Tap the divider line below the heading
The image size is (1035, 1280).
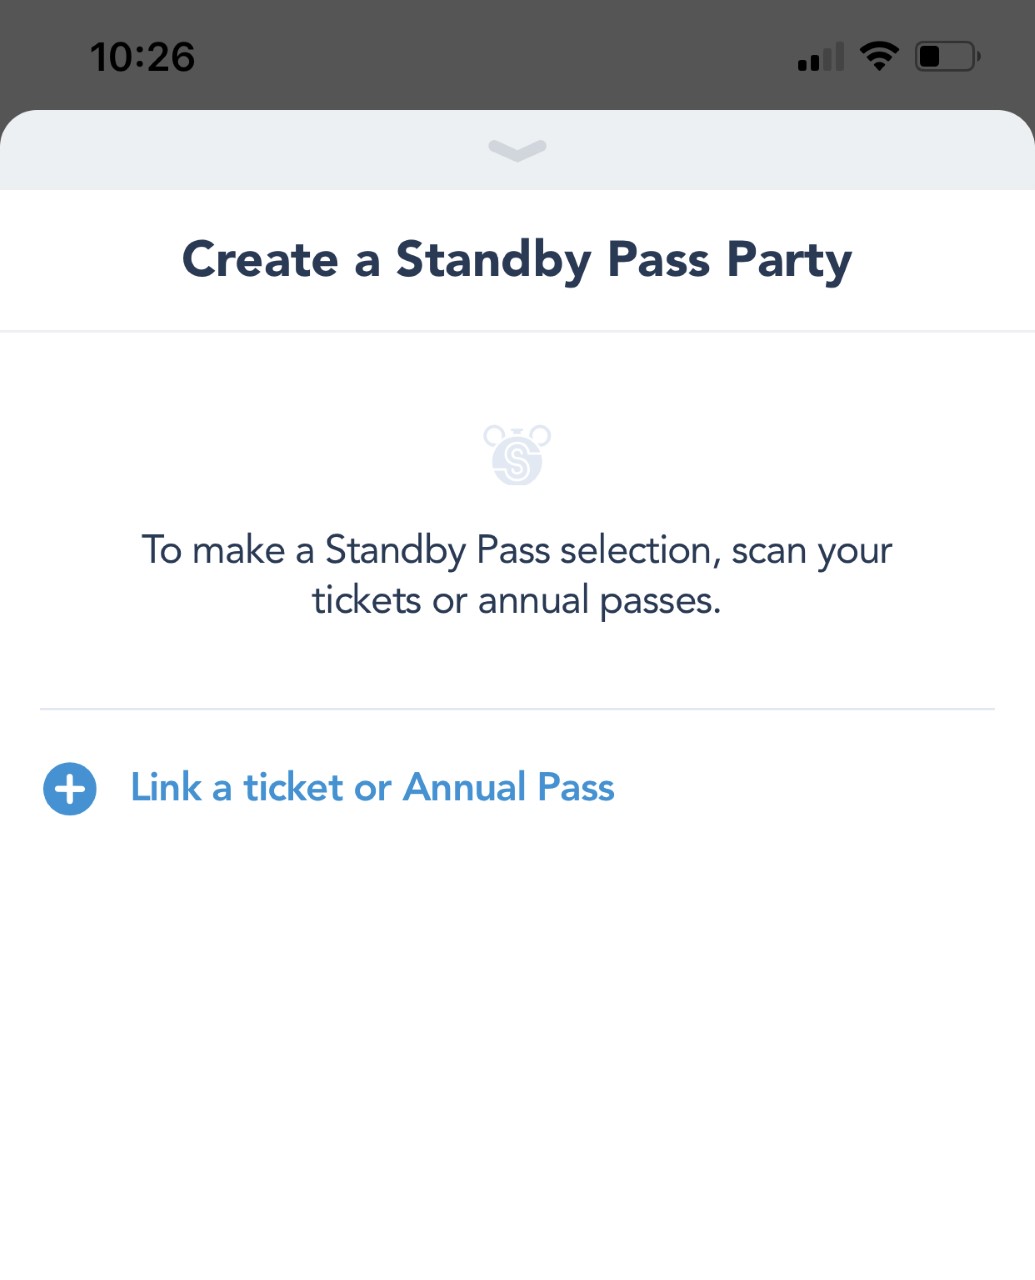[517, 331]
